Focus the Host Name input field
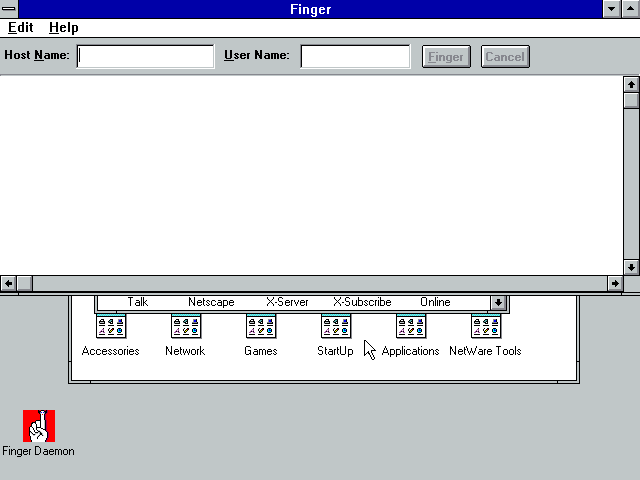Viewport: 640px width, 480px height. coord(145,56)
